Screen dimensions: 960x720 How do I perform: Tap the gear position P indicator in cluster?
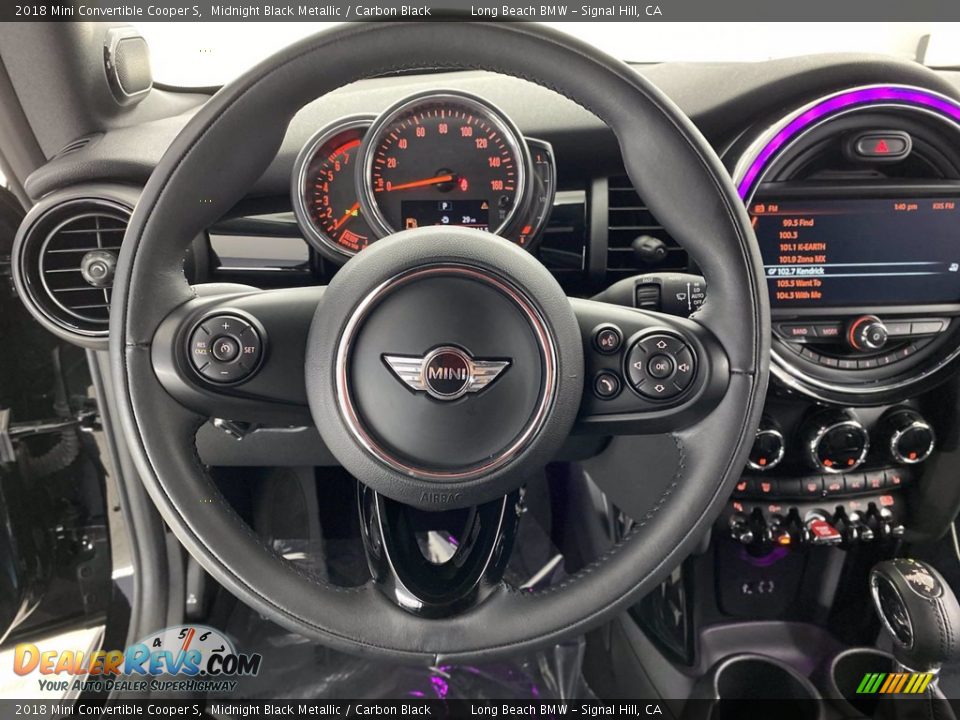tap(444, 206)
